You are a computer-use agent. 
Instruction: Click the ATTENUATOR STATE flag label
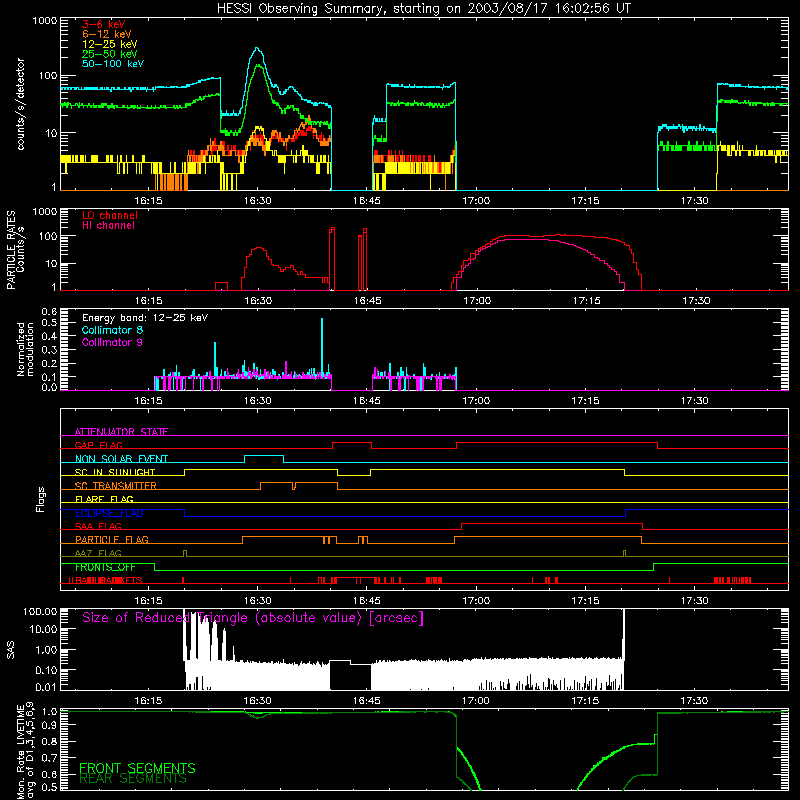click(121, 432)
